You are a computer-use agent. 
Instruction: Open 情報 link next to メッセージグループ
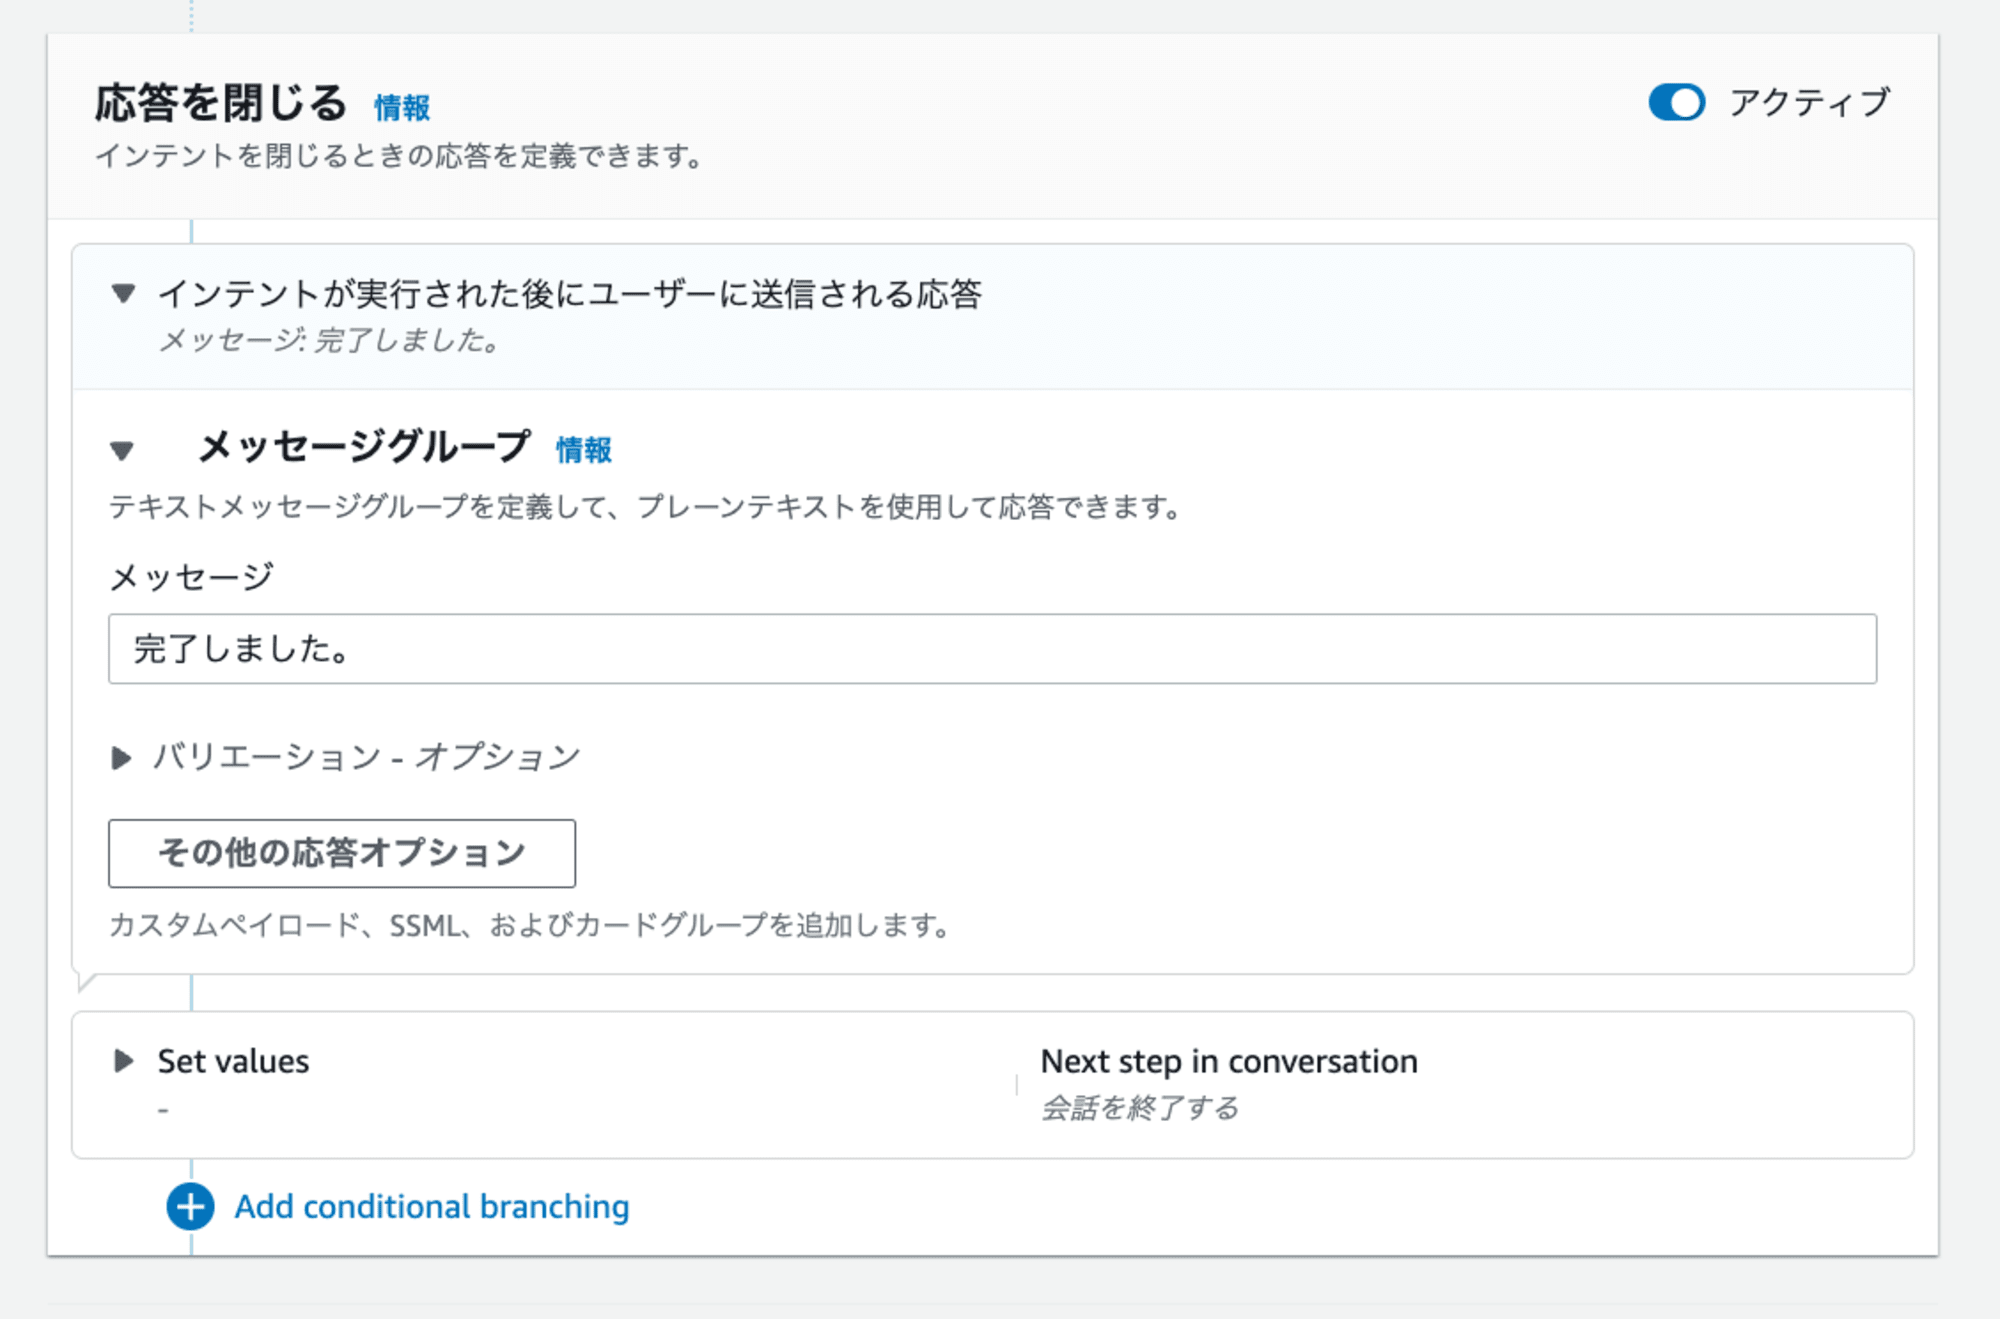coord(584,450)
